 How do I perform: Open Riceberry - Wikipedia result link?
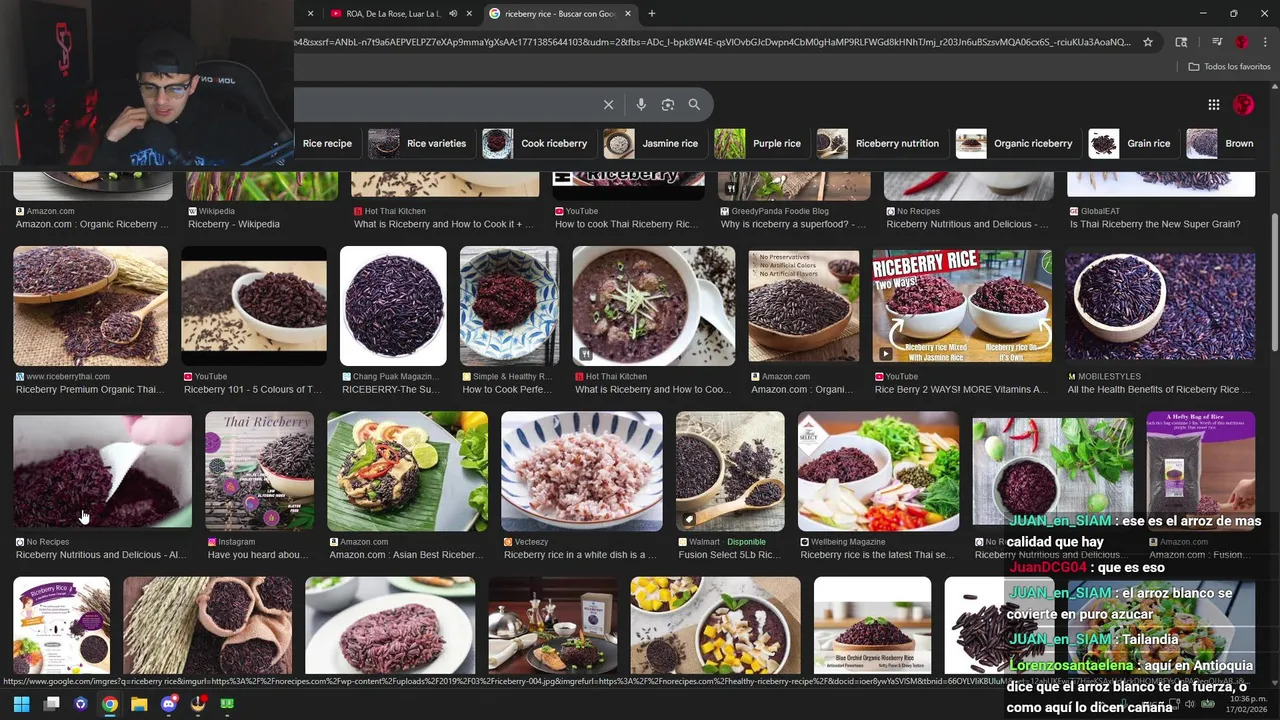pyautogui.click(x=234, y=224)
